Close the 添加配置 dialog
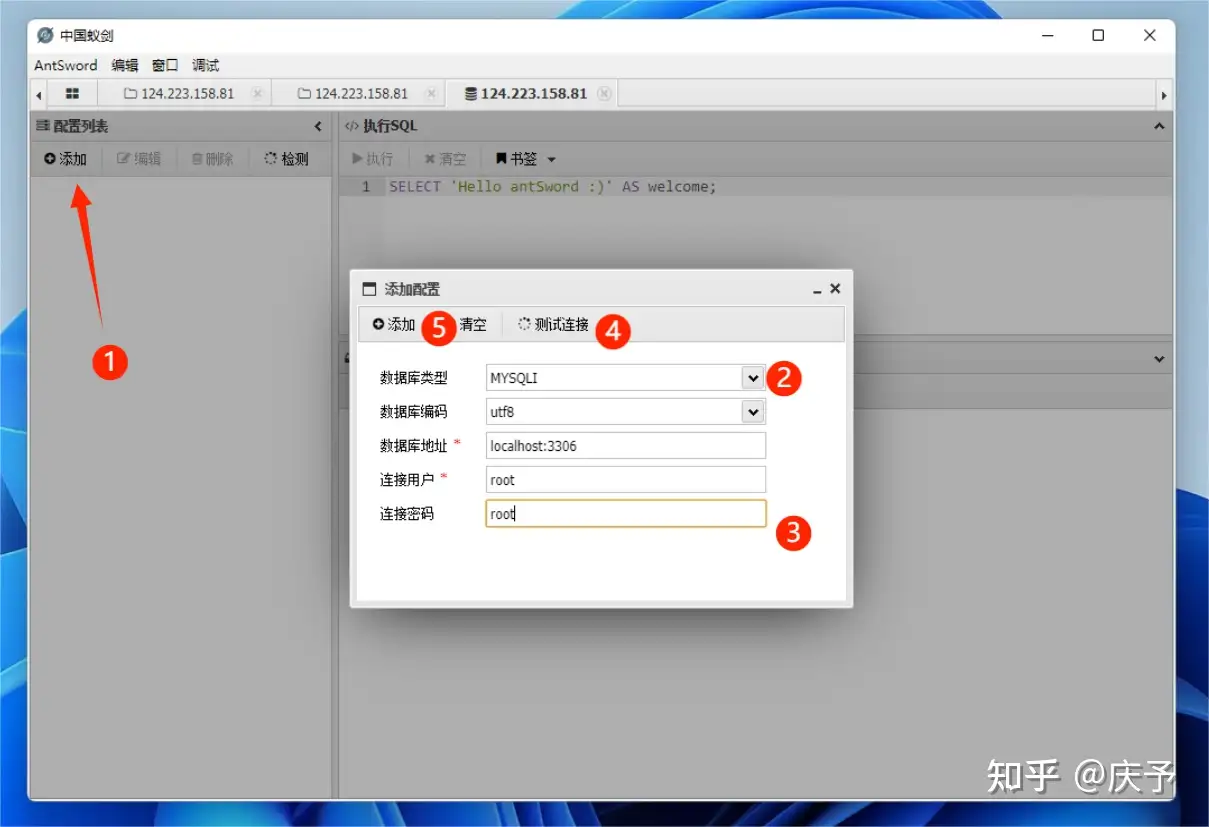 835,288
